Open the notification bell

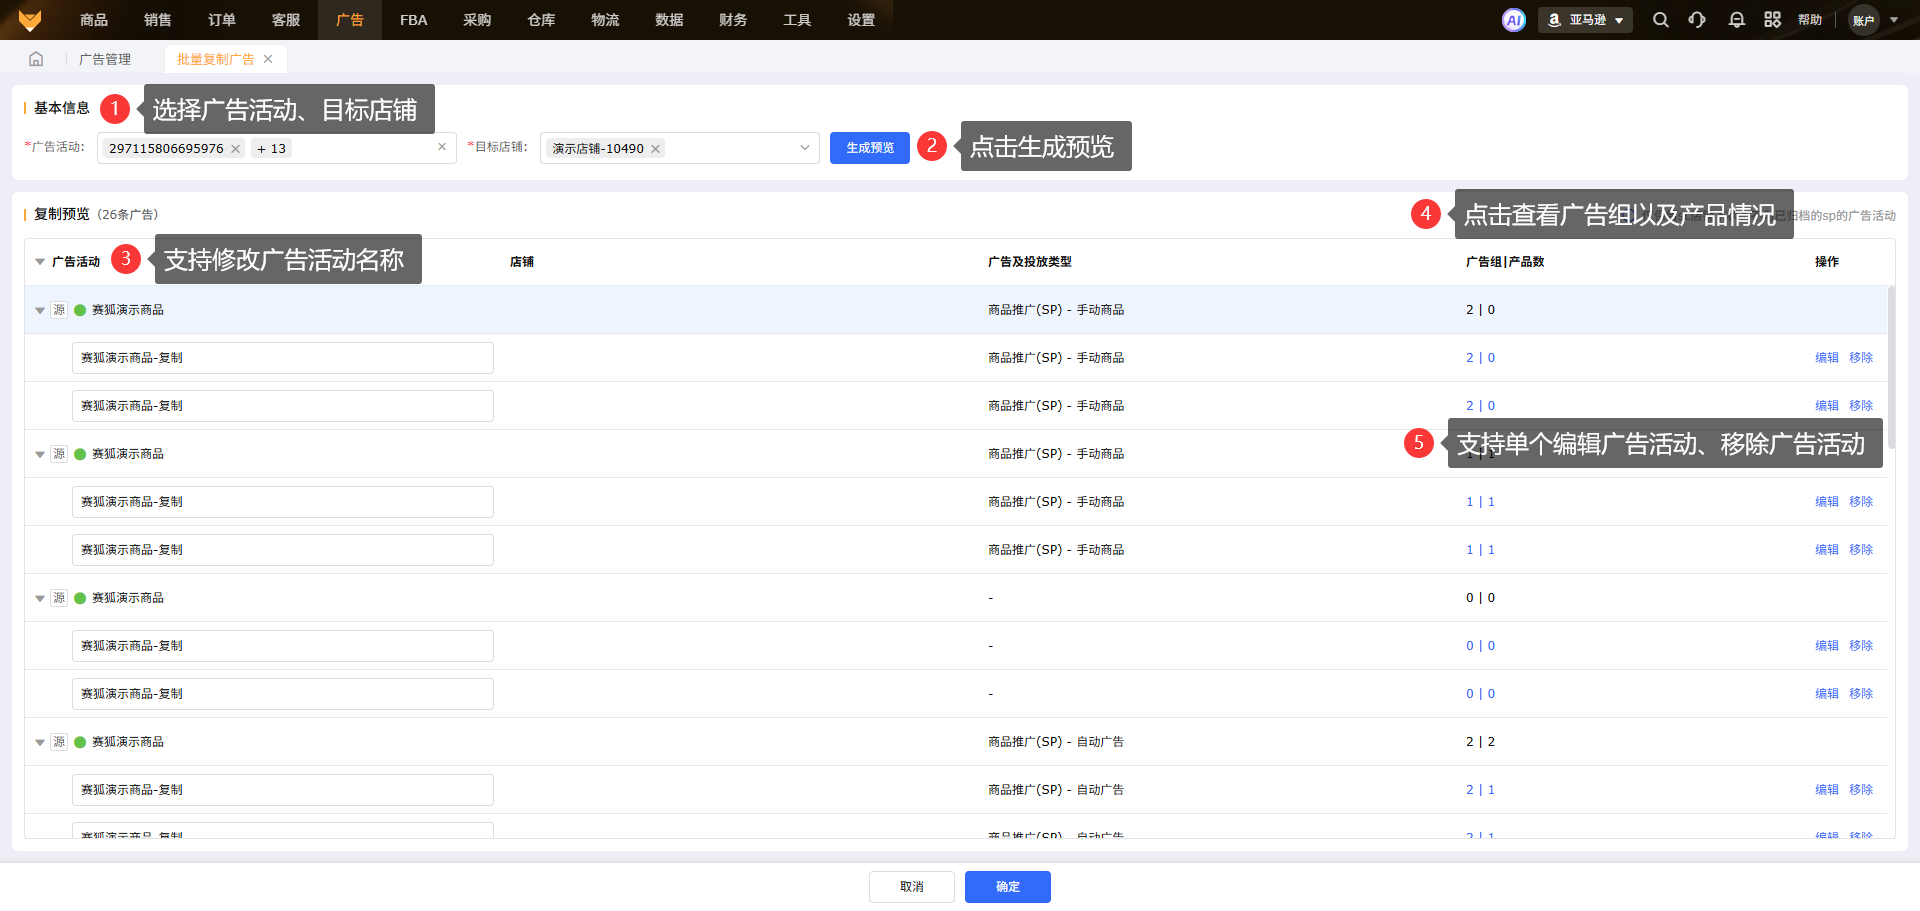point(1737,20)
